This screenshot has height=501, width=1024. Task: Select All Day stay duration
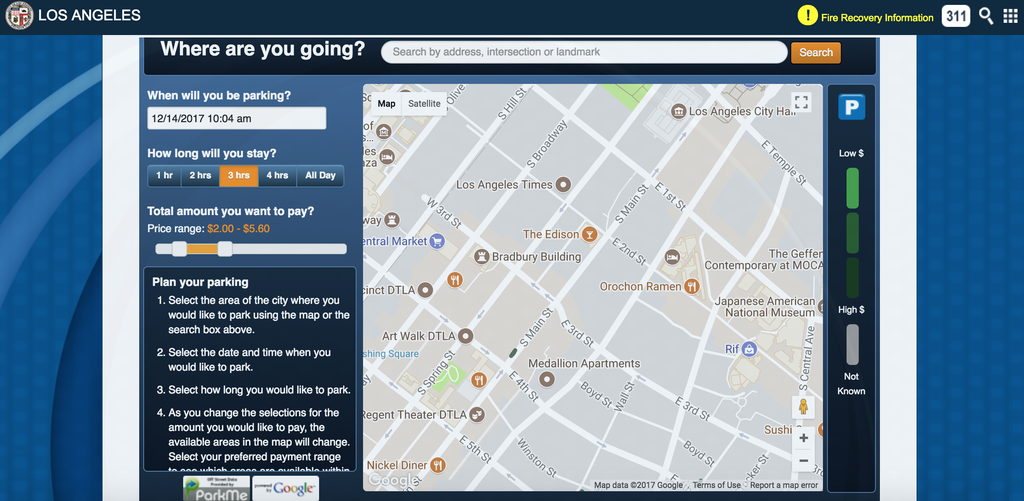320,176
